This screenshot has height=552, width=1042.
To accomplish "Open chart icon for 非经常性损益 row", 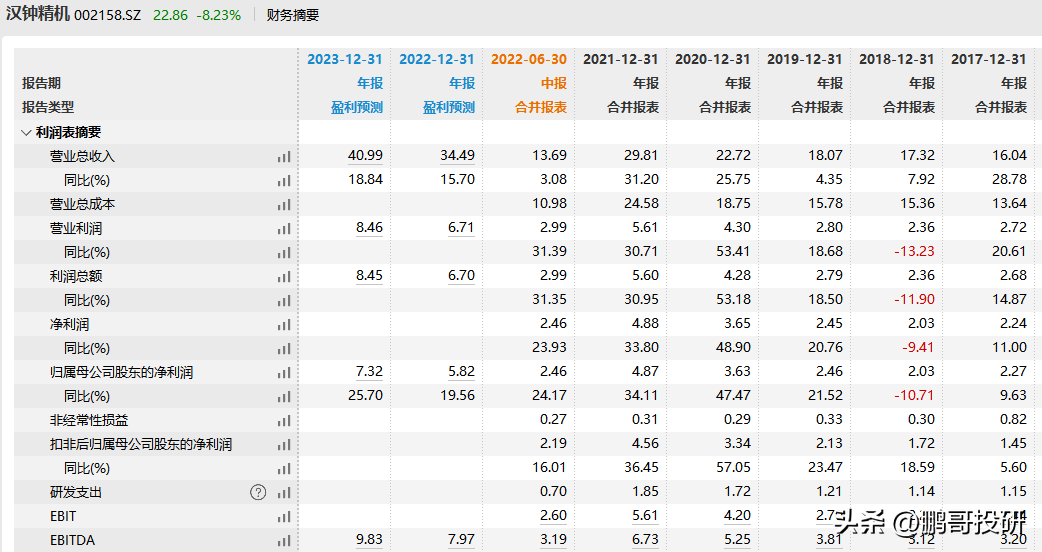I will [x=284, y=420].
